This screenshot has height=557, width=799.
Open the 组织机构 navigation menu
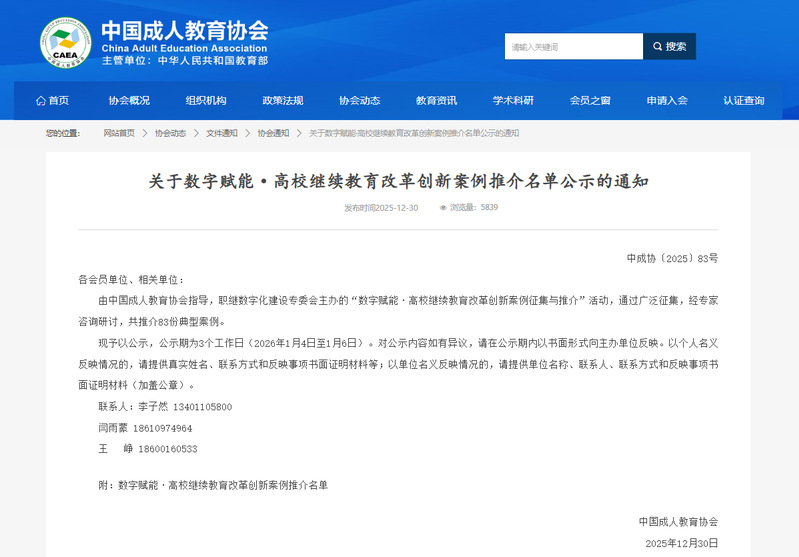coord(206,101)
